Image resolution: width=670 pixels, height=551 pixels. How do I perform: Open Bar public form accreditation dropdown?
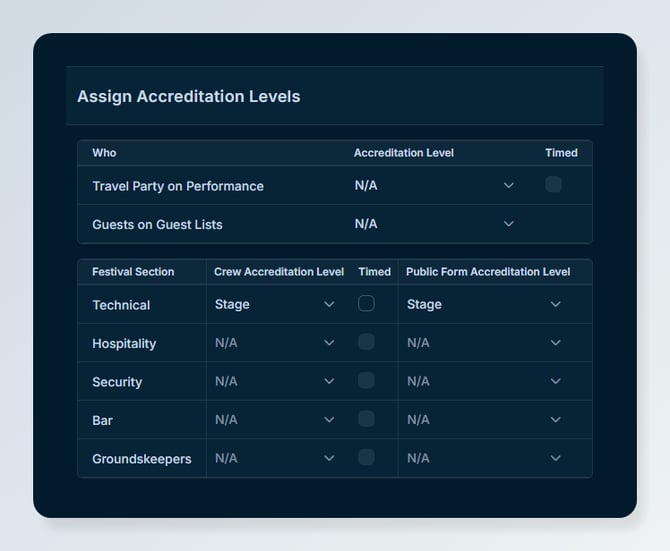(484, 419)
